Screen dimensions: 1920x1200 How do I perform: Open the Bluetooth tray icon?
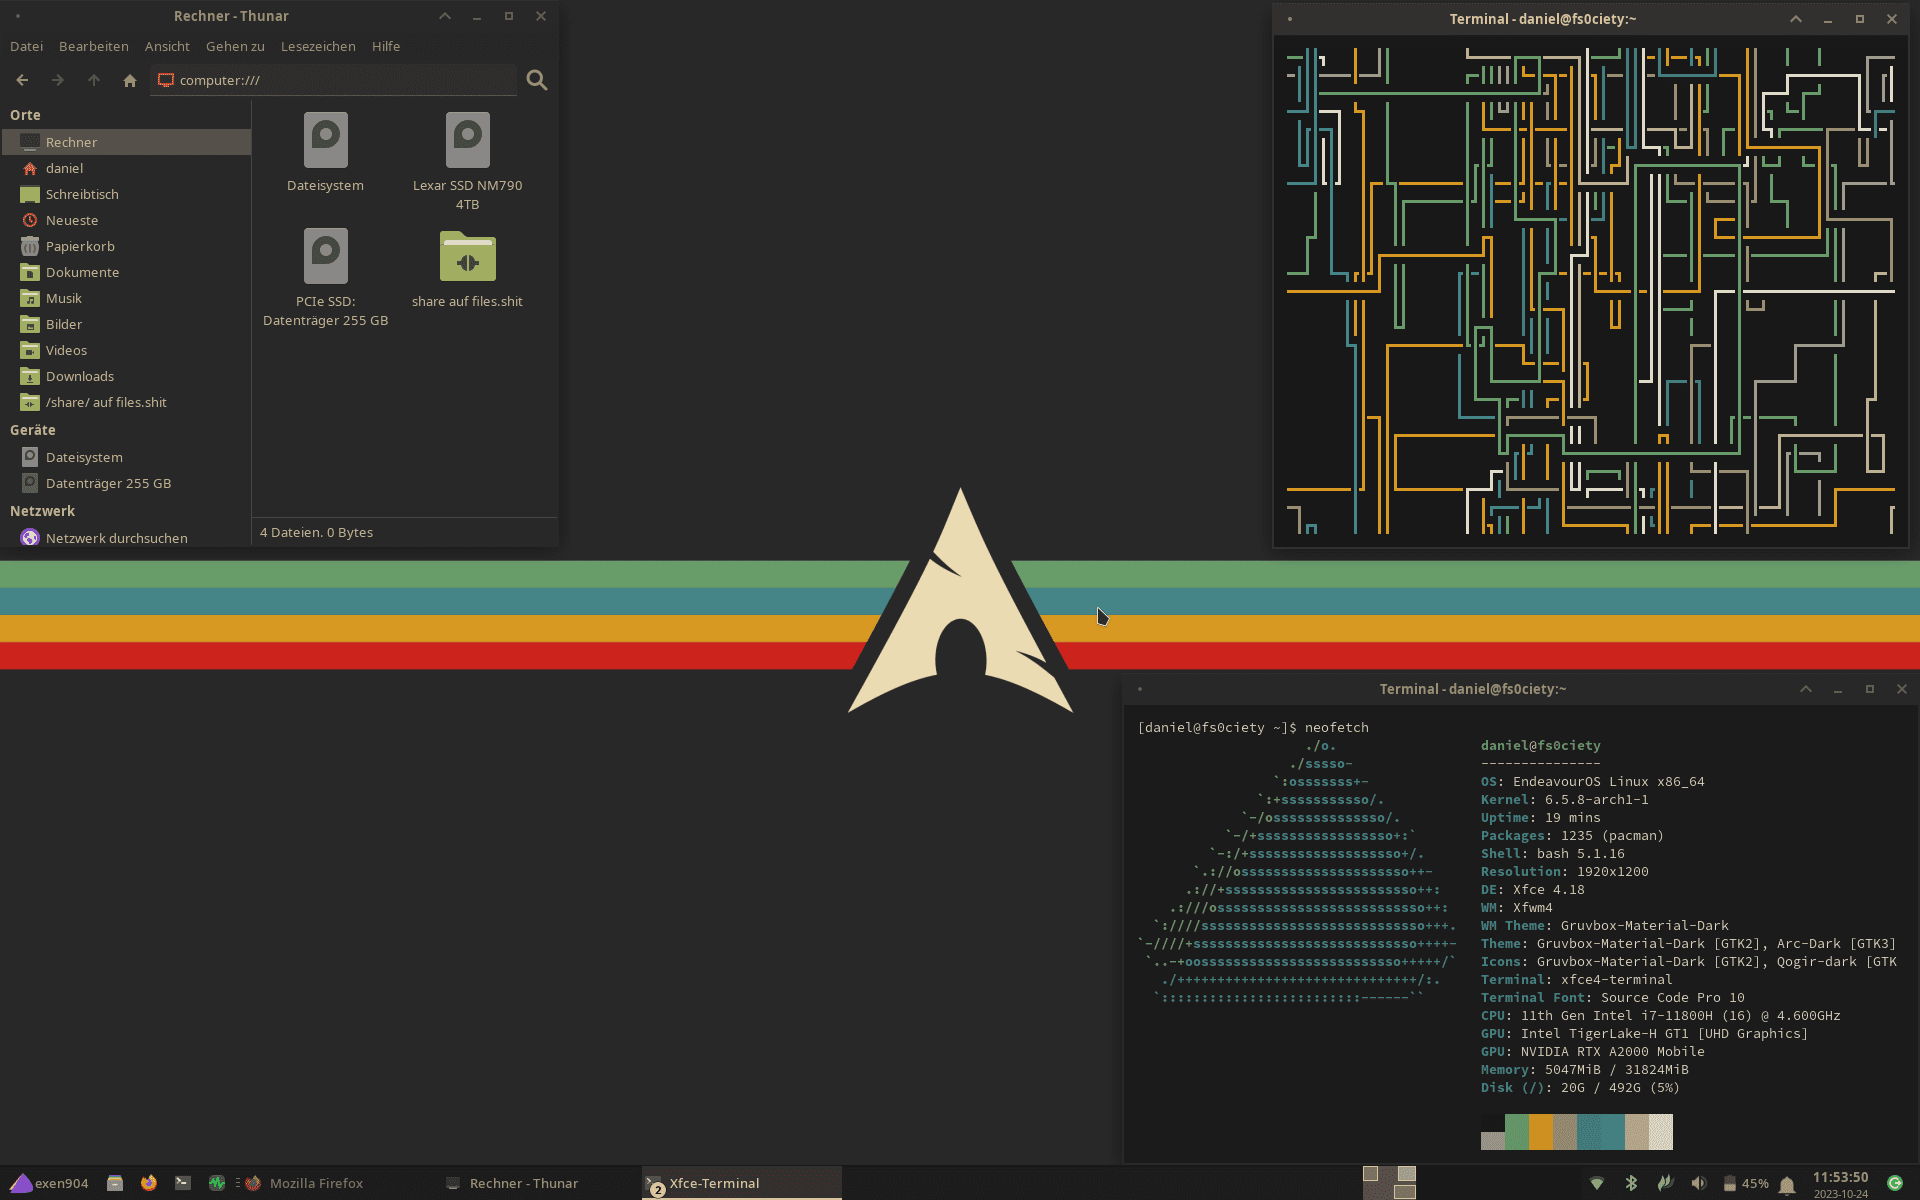1631,1183
